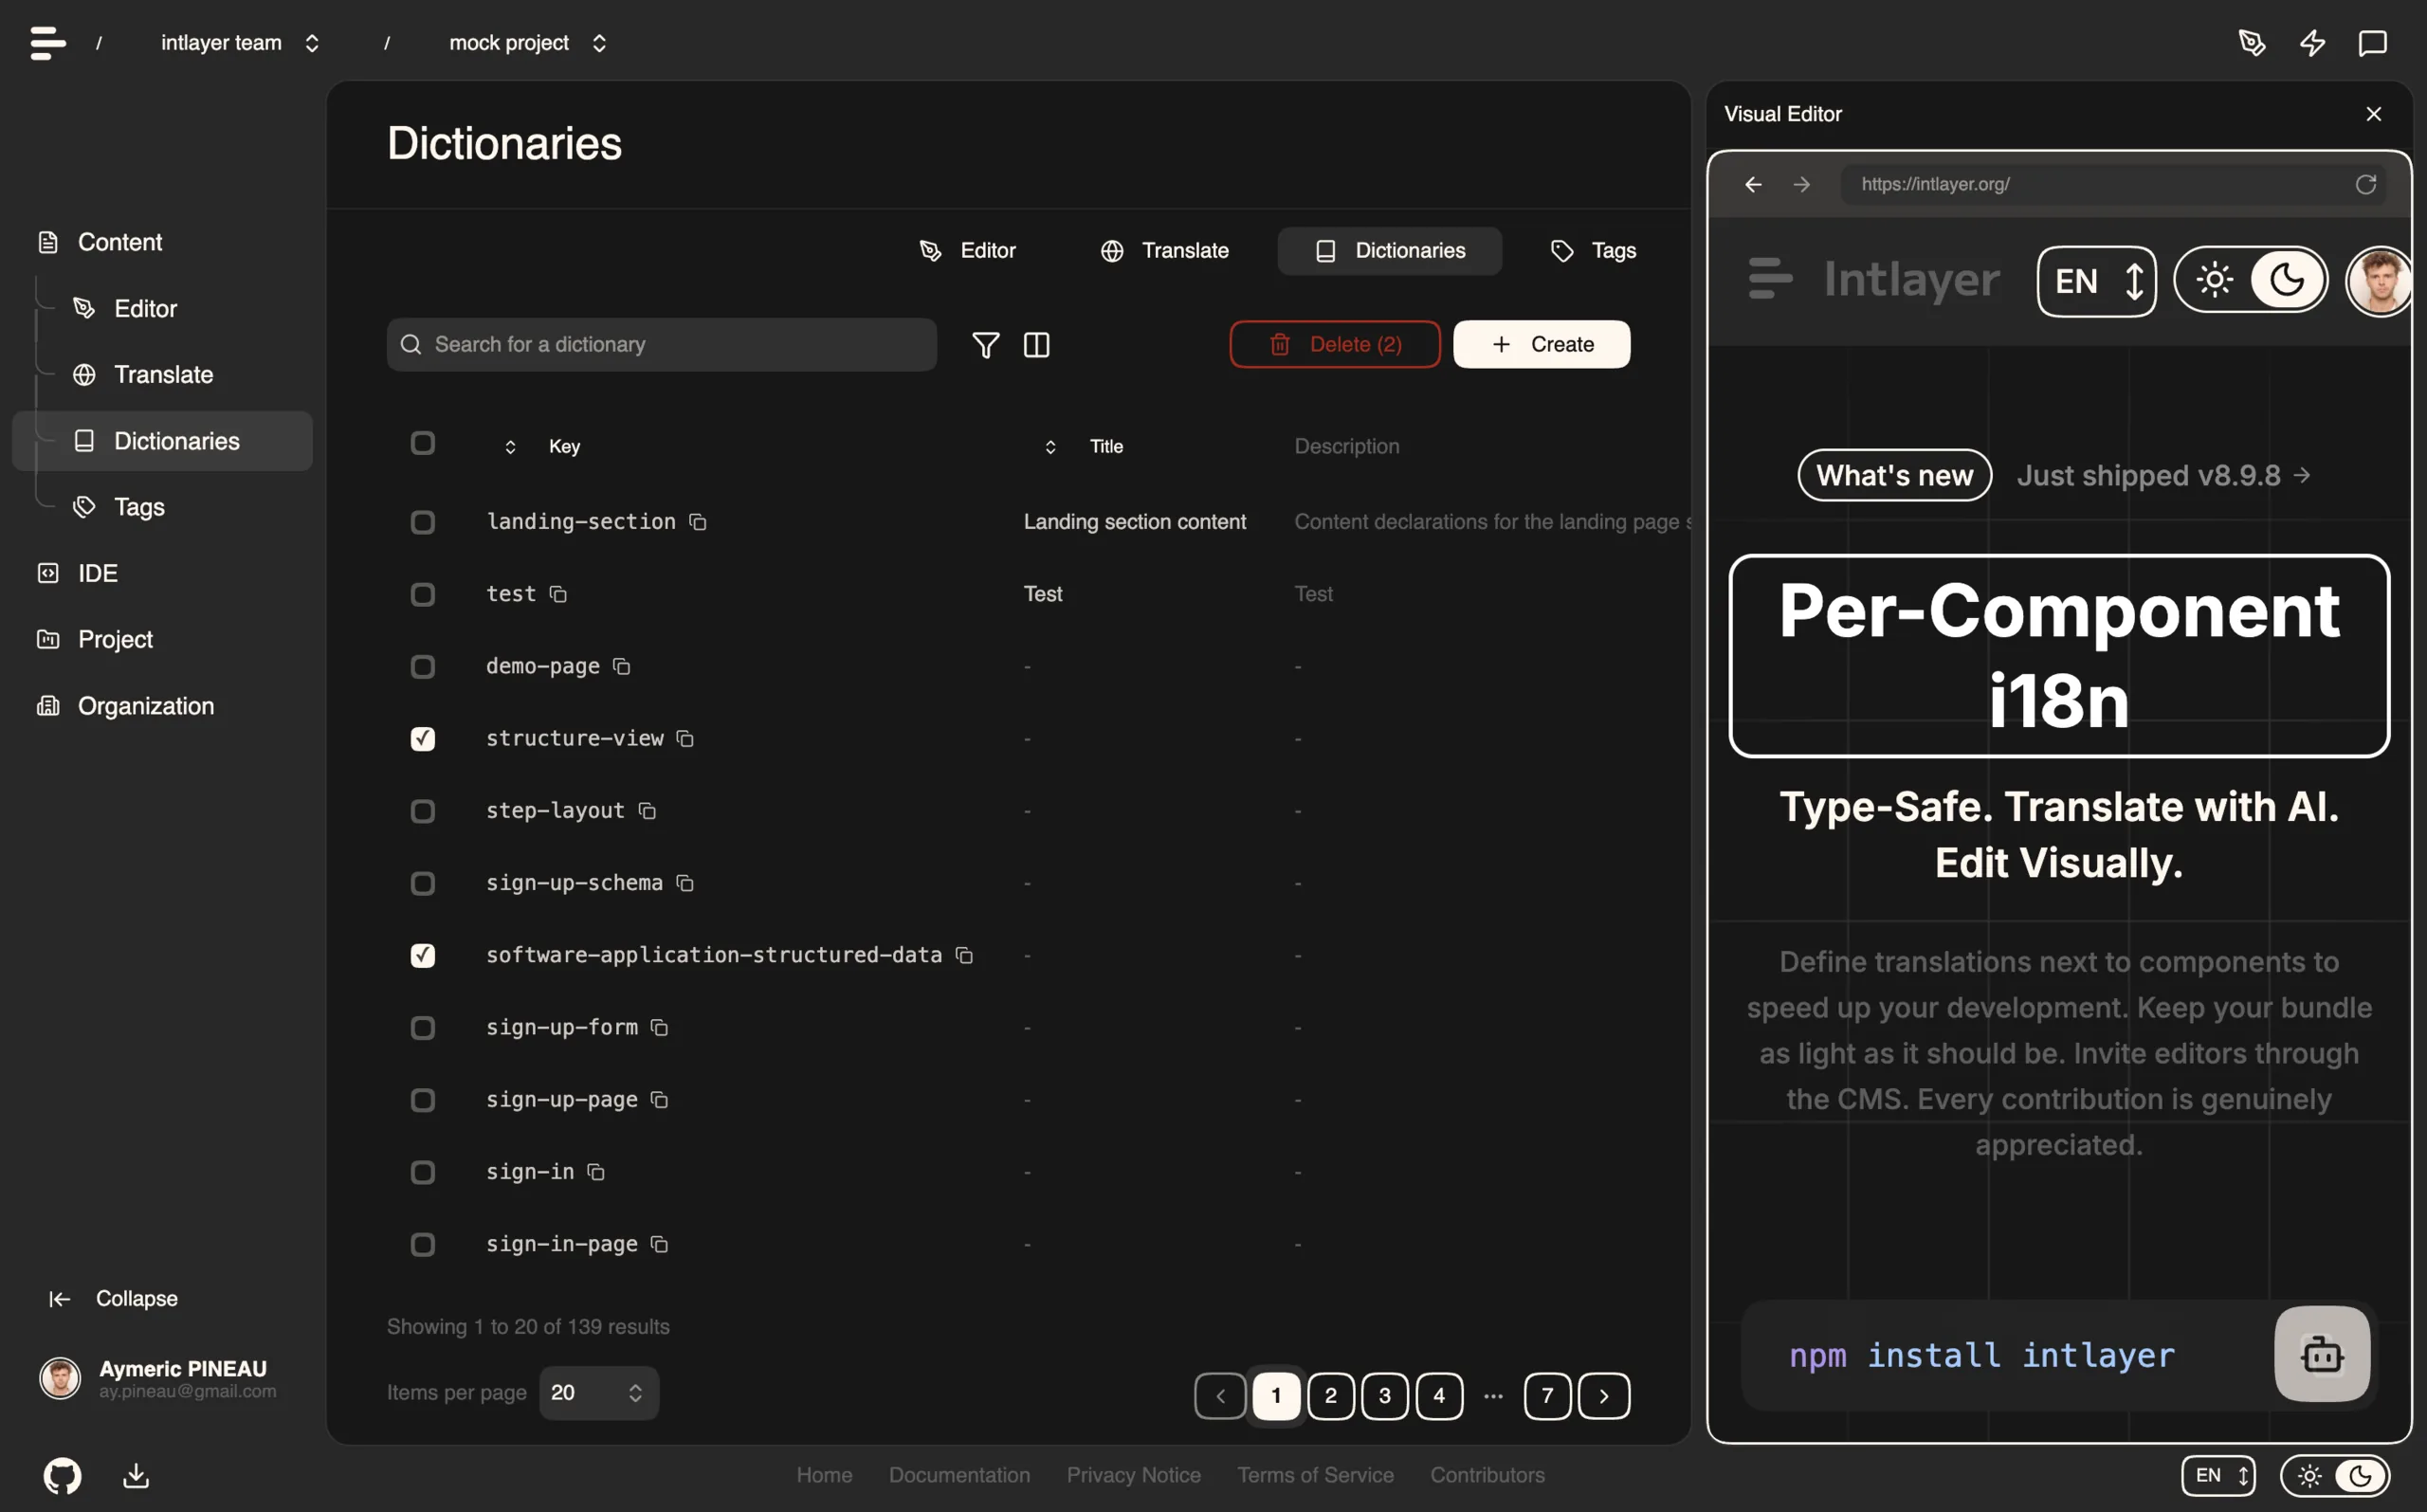
Task: Check the sign-in row checkbox
Action: (x=423, y=1172)
